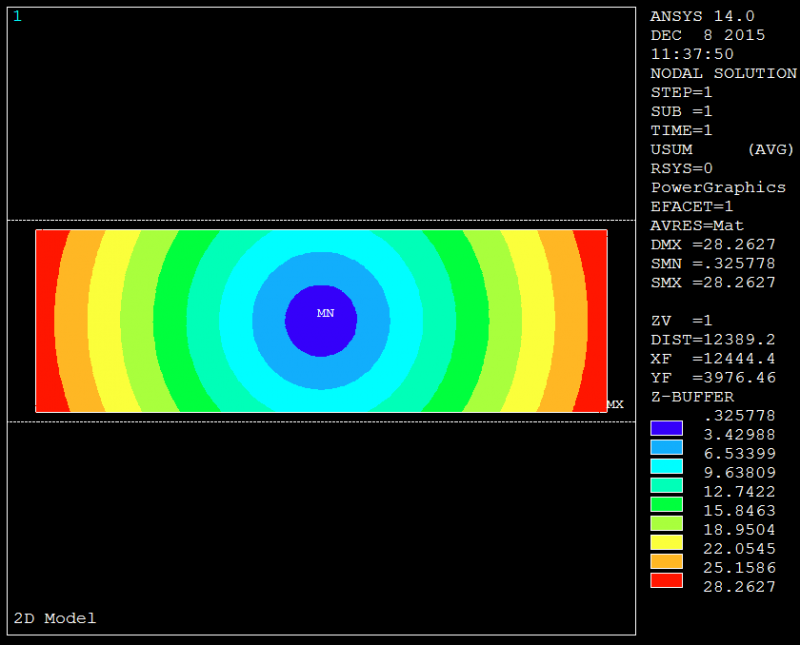Viewport: 800px width, 645px height.
Task: Click the MX maximum marker label
Action: click(x=615, y=404)
